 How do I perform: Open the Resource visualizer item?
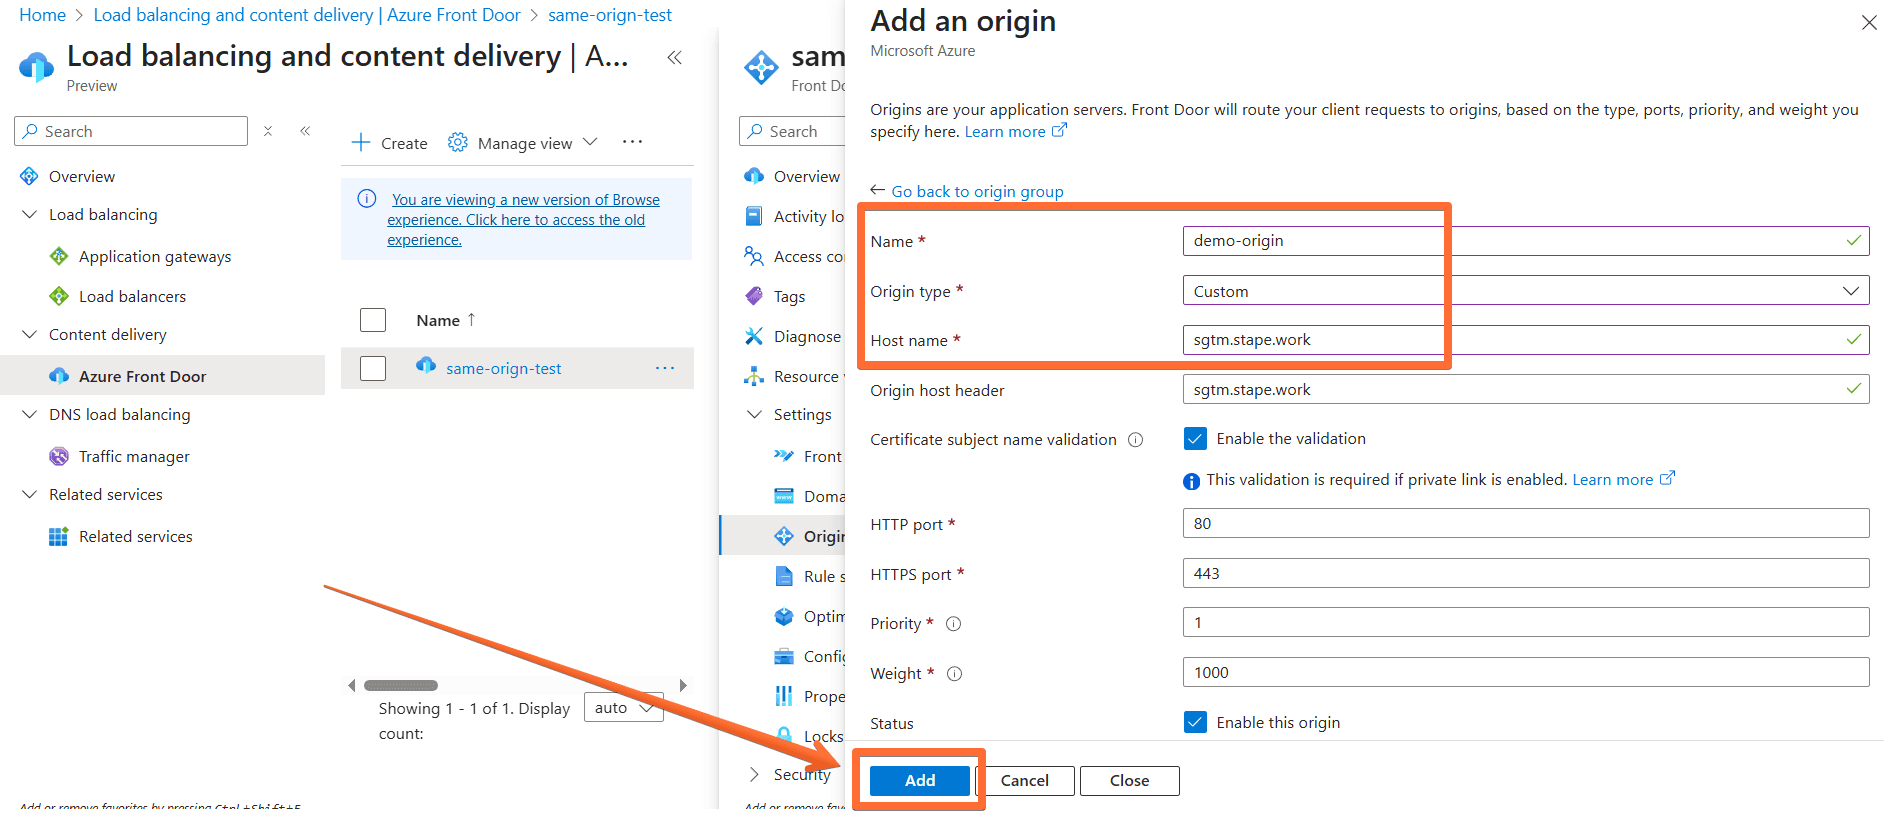click(794, 376)
